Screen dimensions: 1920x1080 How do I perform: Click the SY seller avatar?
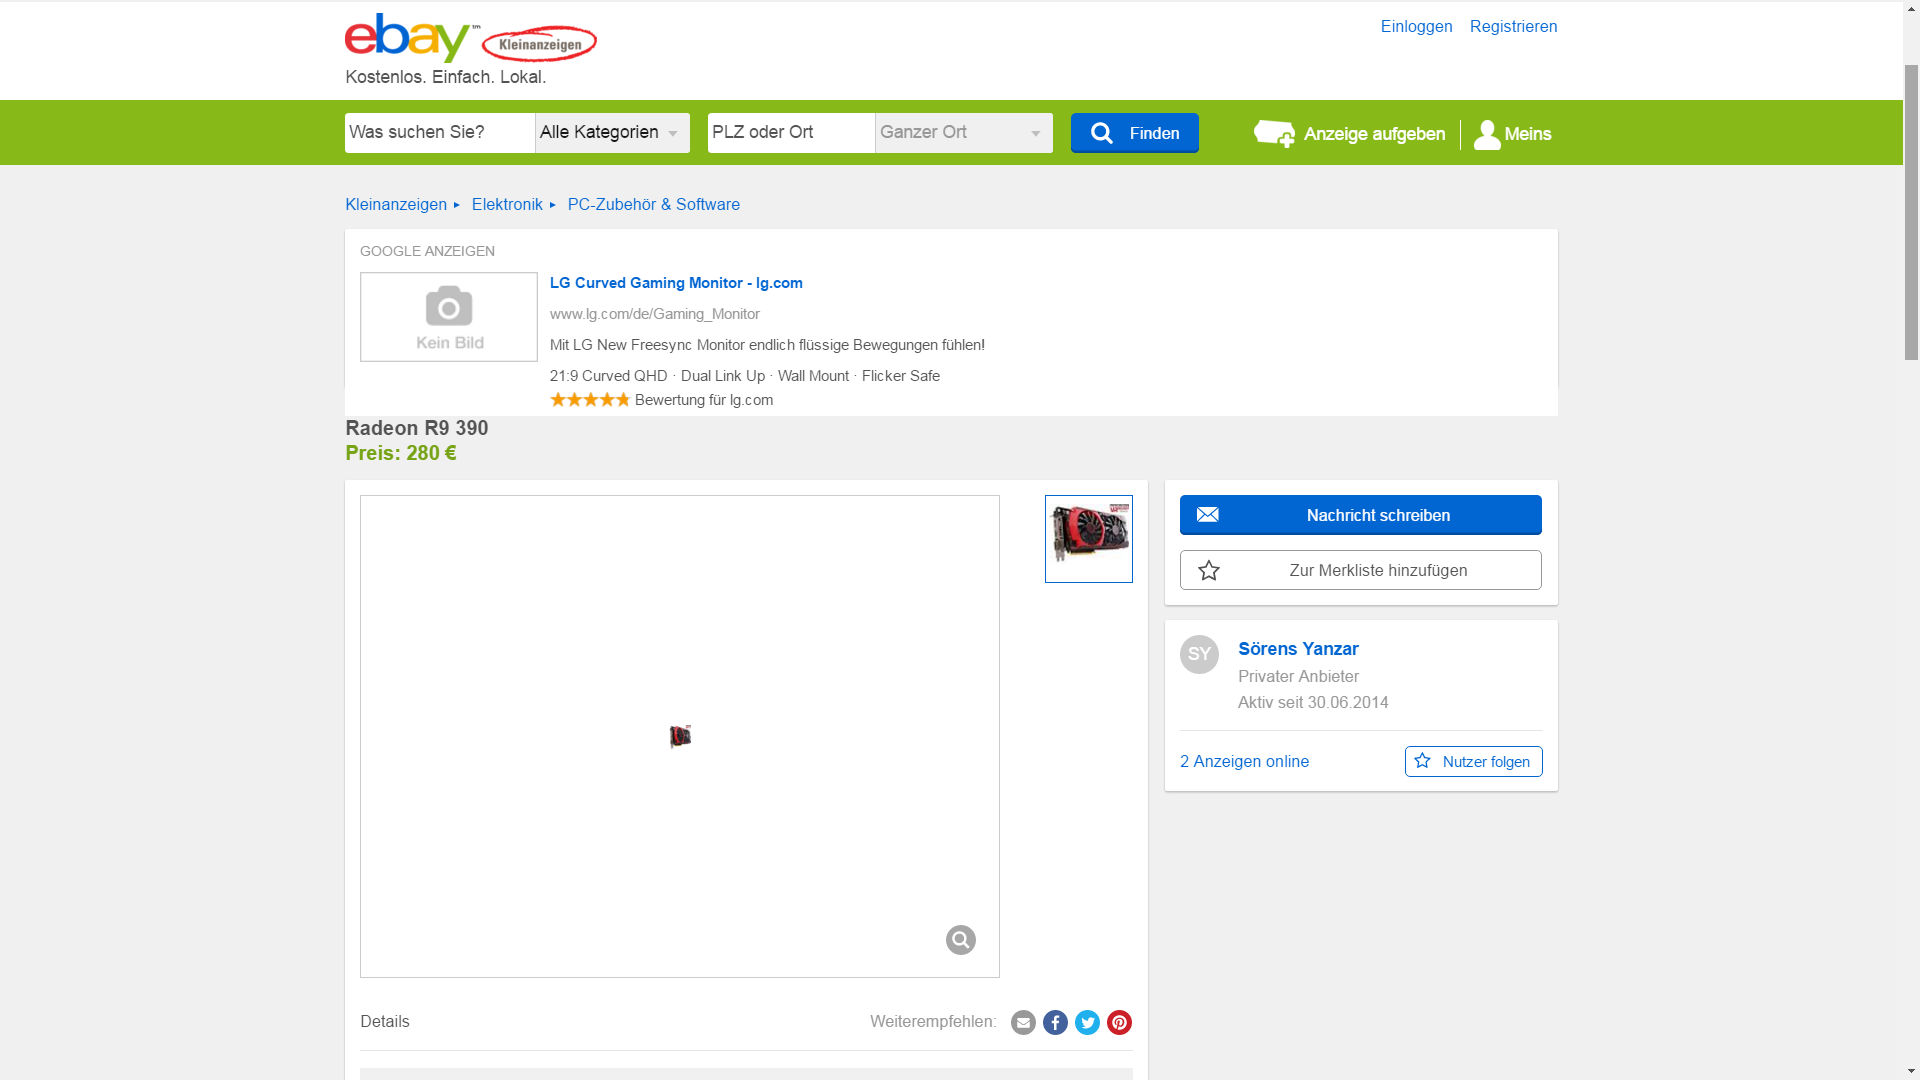pos(1199,655)
